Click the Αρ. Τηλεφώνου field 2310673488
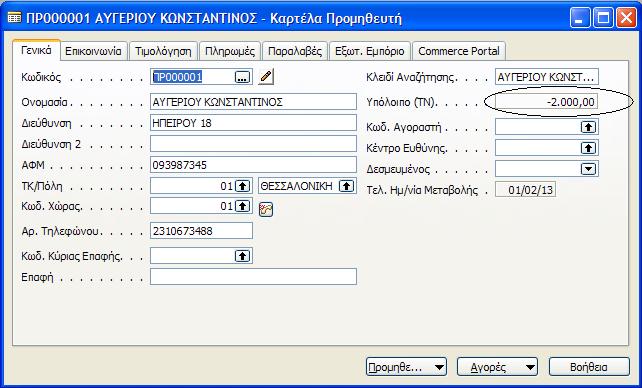 (x=201, y=231)
